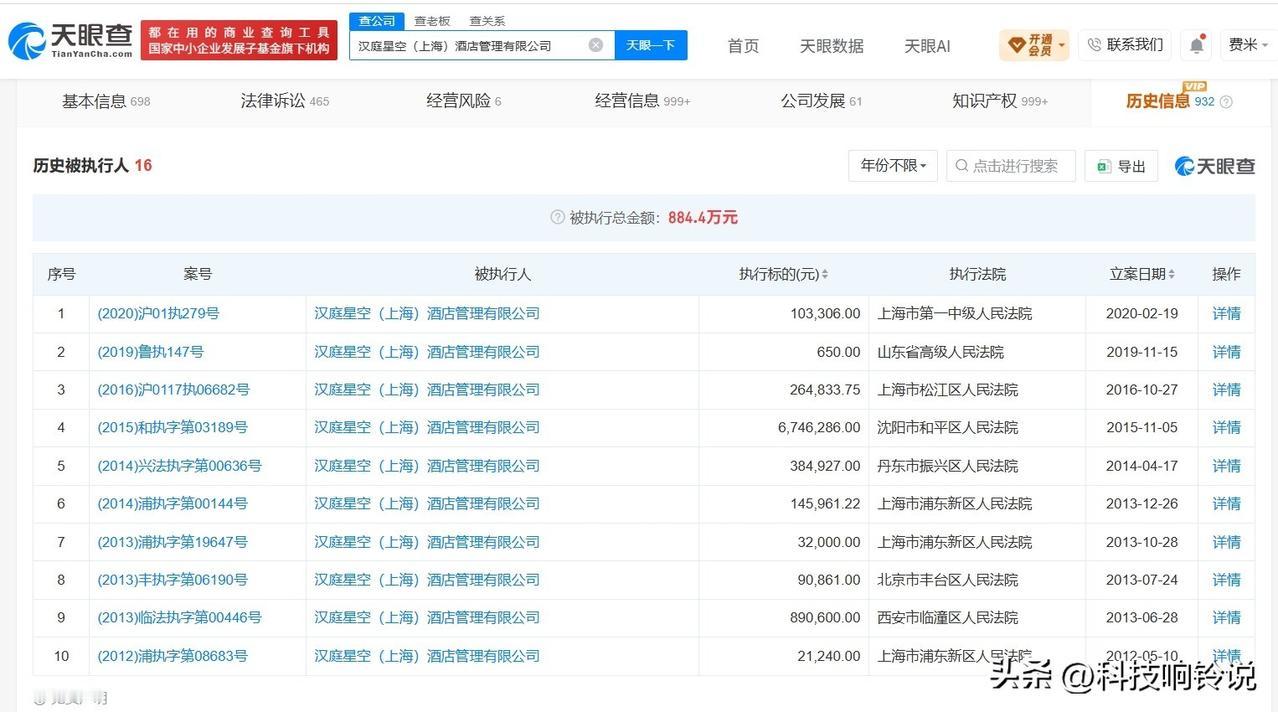Click the 上海市松江区人民法院 cell
The height and width of the screenshot is (712, 1278).
pyautogui.click(x=947, y=390)
